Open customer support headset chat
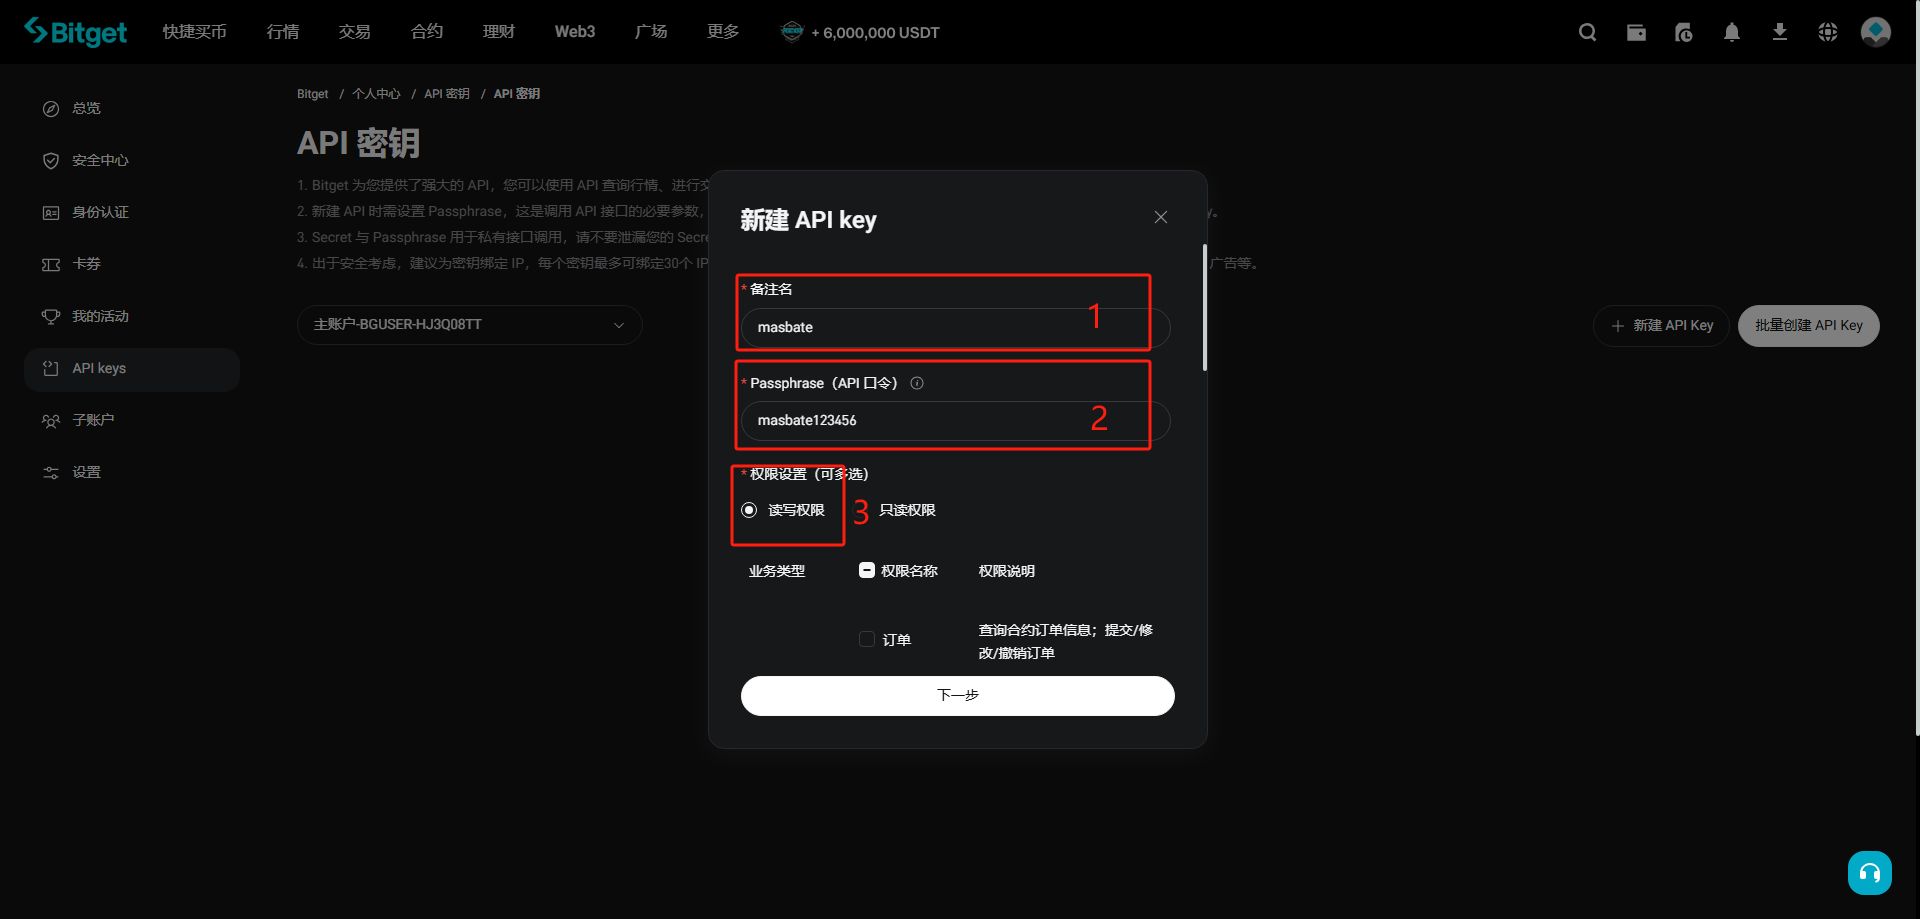 click(1870, 873)
